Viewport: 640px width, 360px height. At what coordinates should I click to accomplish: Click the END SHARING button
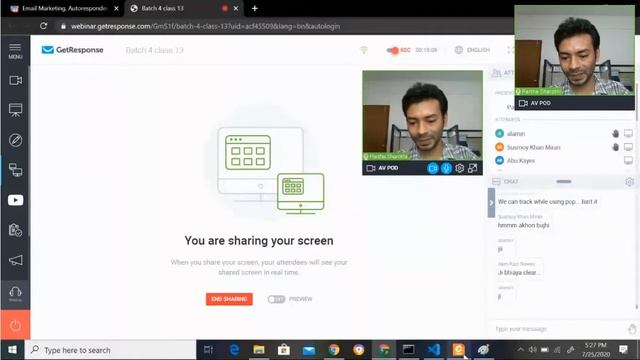(x=229, y=299)
